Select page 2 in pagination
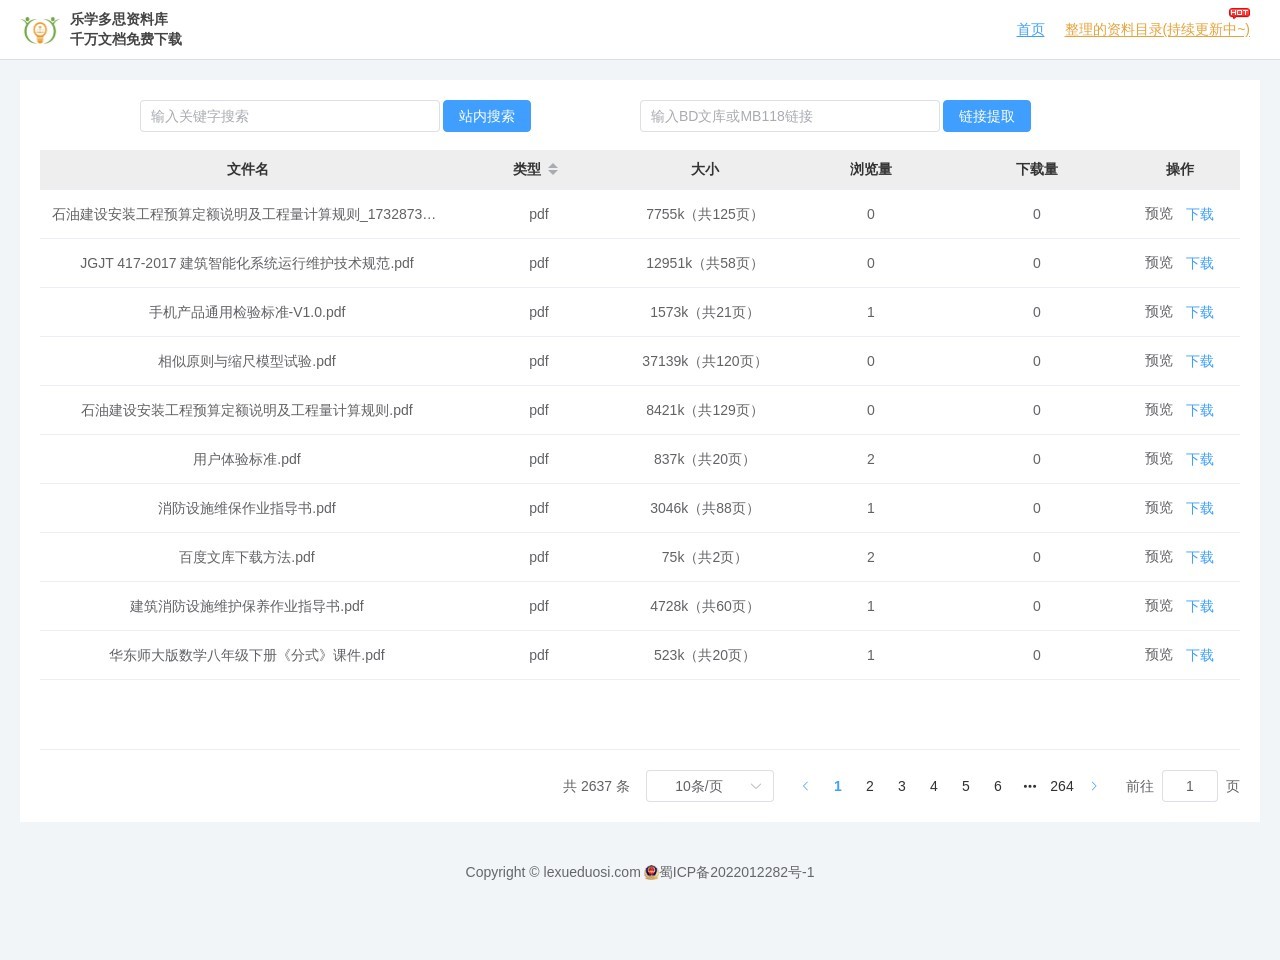This screenshot has height=960, width=1280. [870, 786]
